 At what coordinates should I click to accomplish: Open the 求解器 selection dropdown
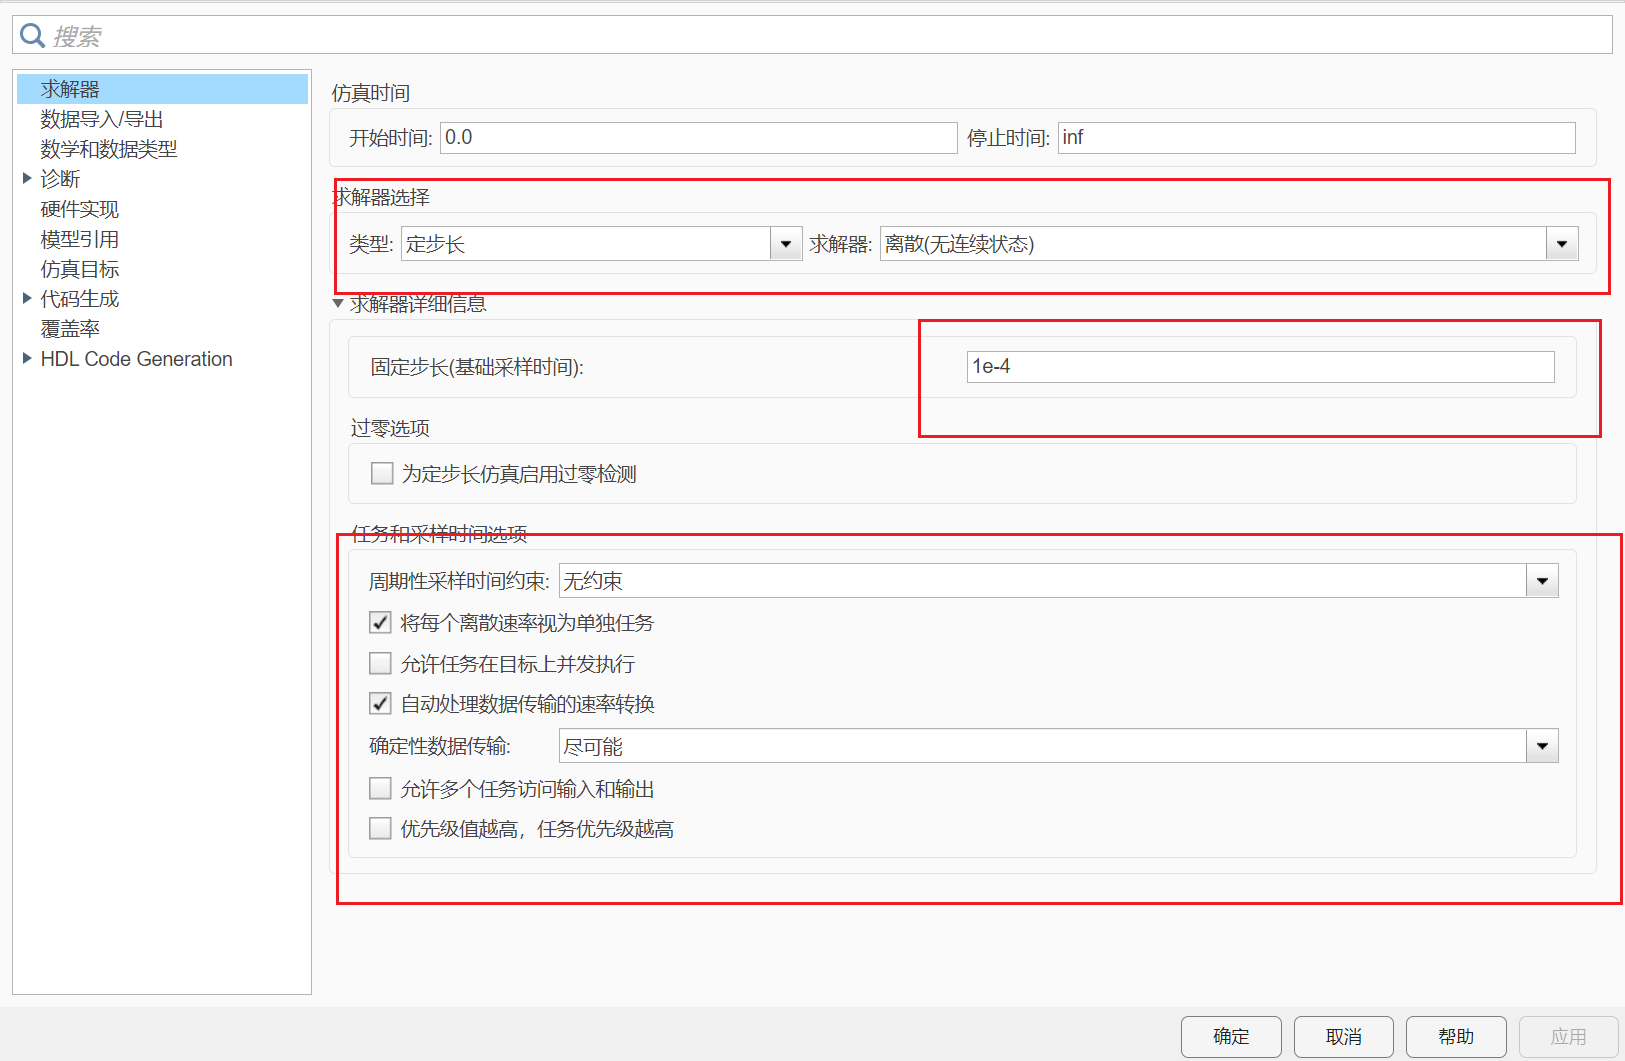[x=1229, y=244]
